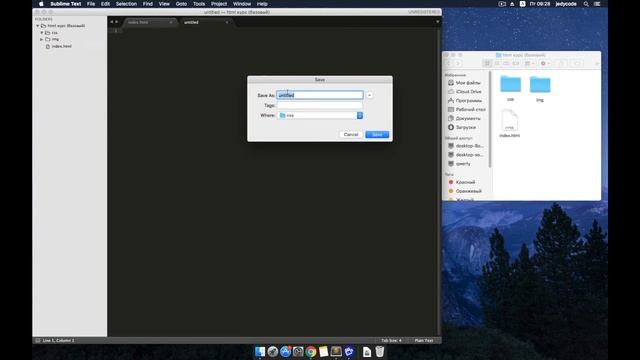Open App Store from the Dock

point(285,351)
